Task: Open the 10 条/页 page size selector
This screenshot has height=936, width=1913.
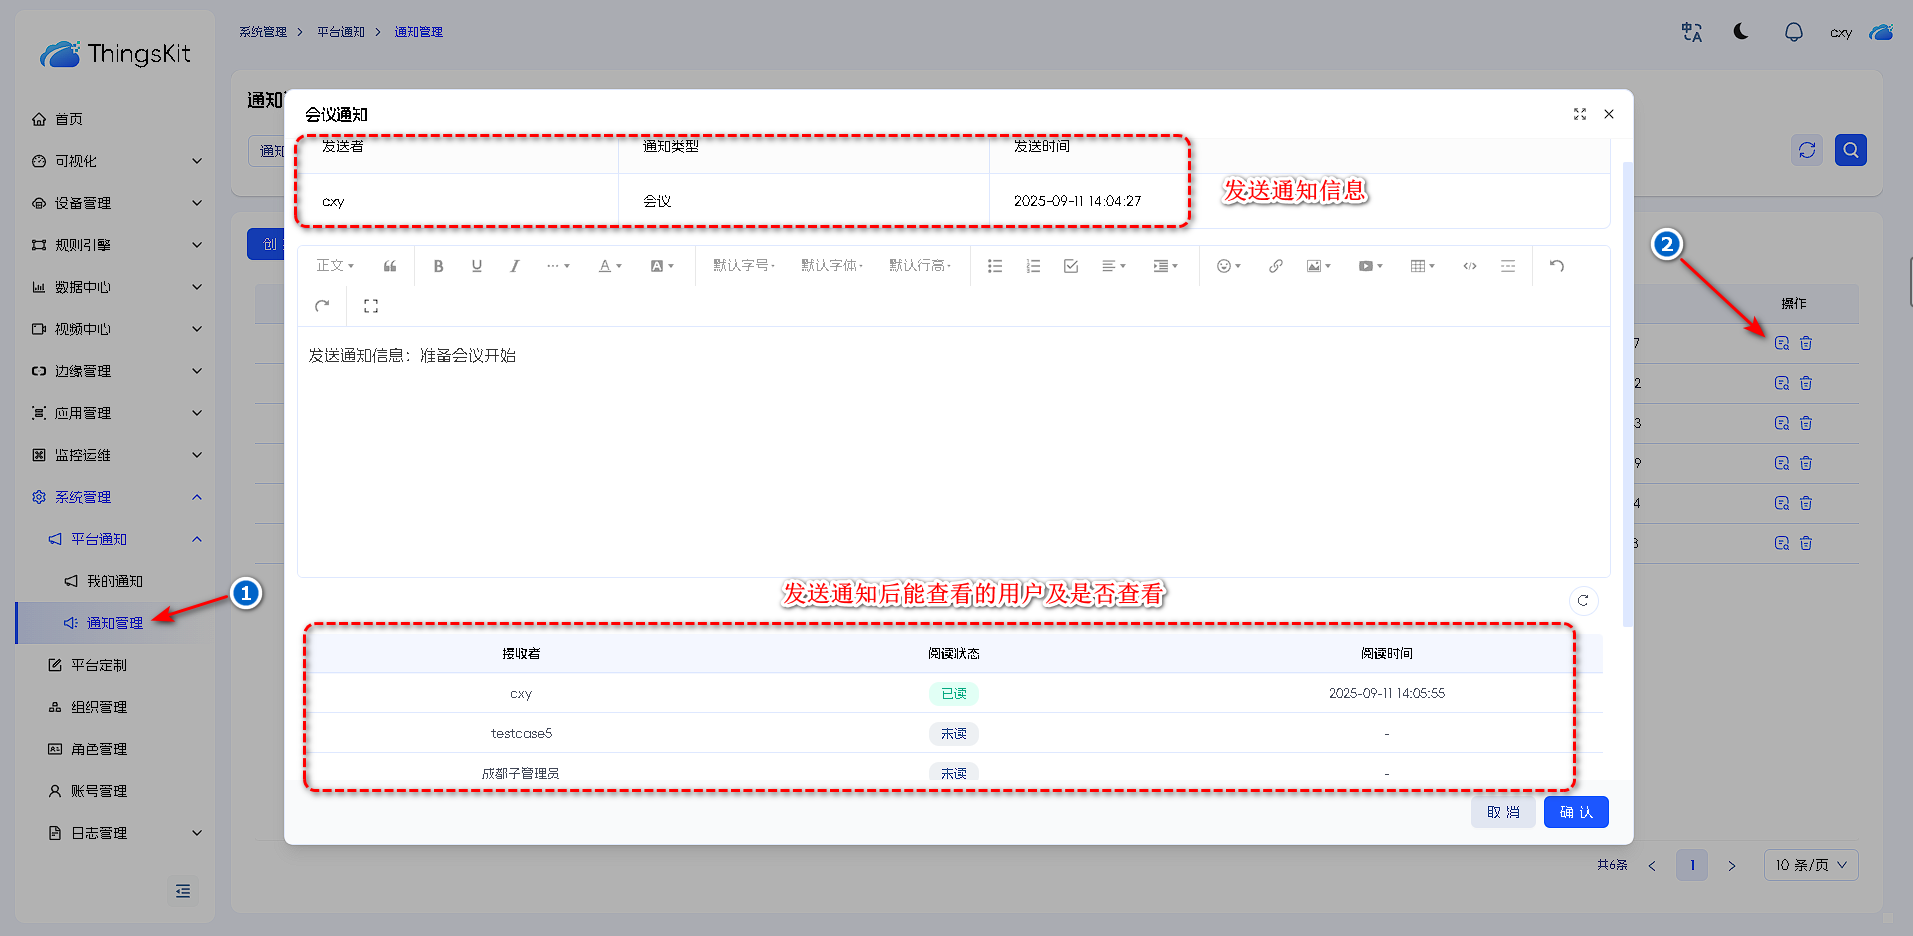Action: [1810, 865]
